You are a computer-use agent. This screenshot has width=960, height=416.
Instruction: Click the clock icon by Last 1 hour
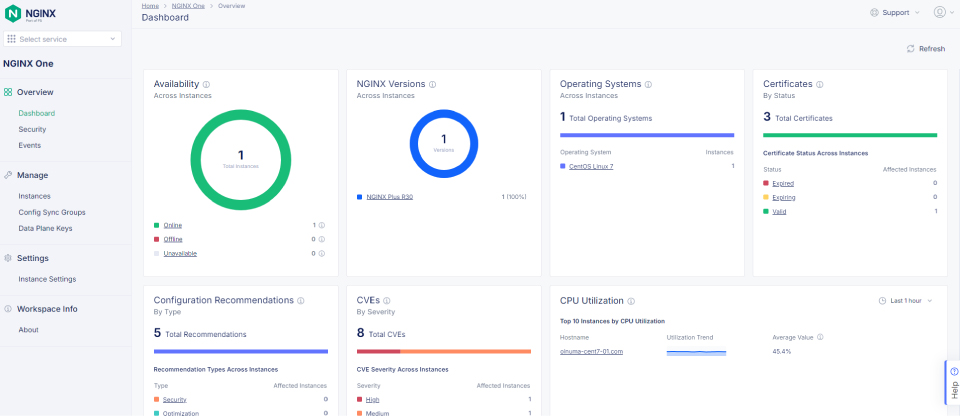click(x=882, y=301)
